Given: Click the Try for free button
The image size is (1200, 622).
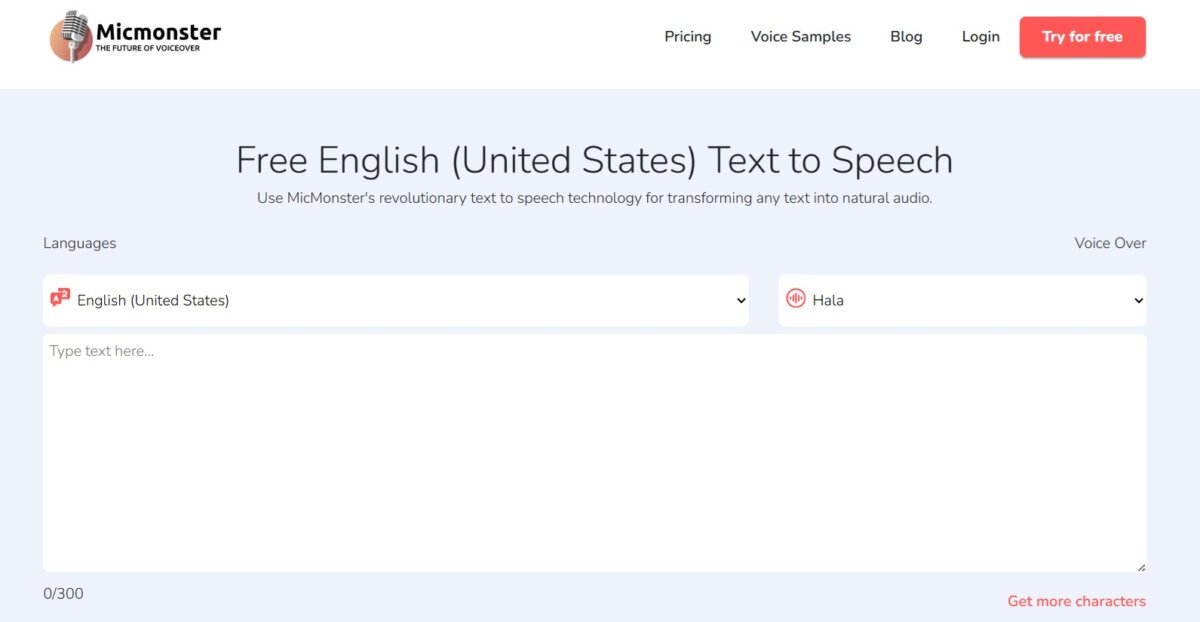Looking at the screenshot, I should pyautogui.click(x=1082, y=37).
